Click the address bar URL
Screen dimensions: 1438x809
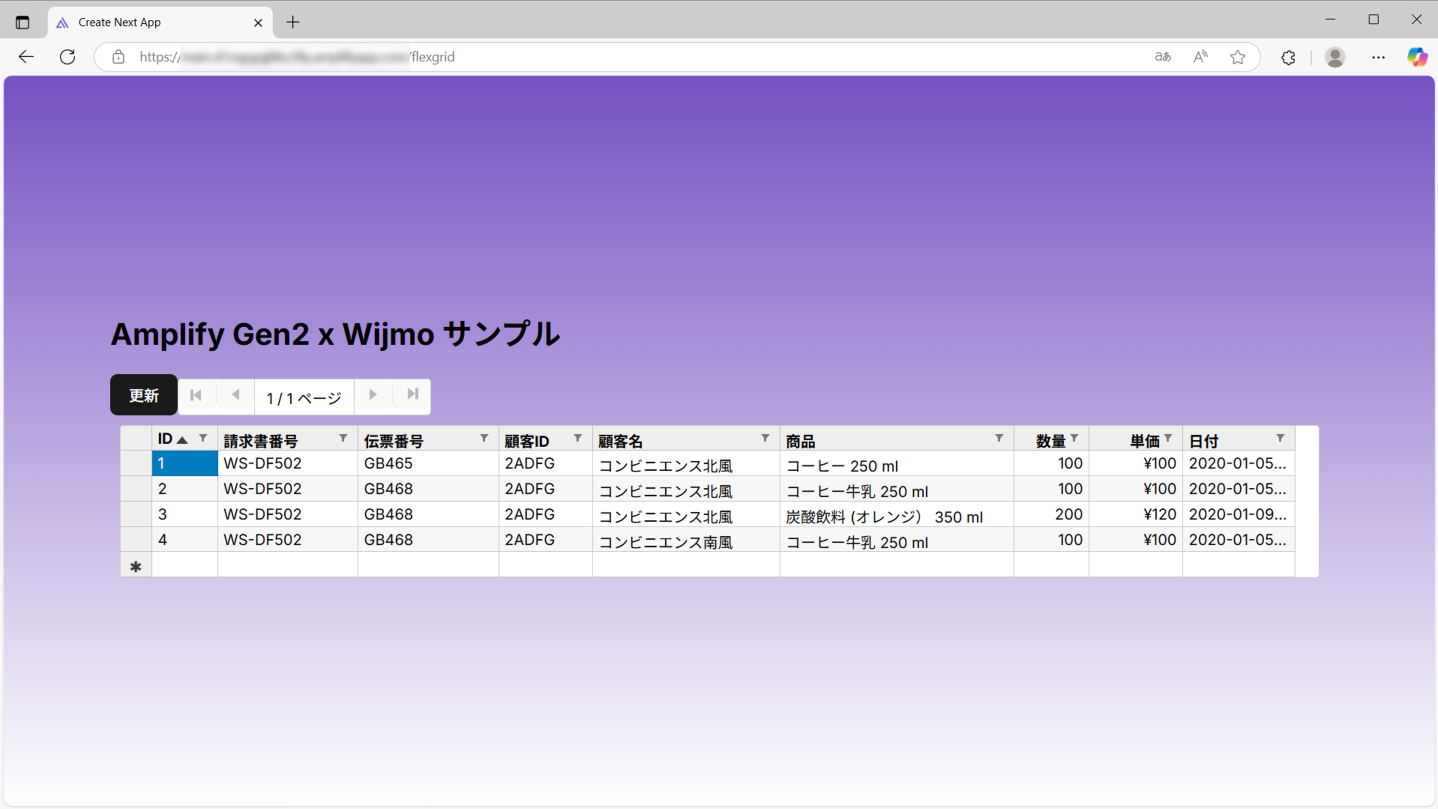pyautogui.click(x=297, y=57)
